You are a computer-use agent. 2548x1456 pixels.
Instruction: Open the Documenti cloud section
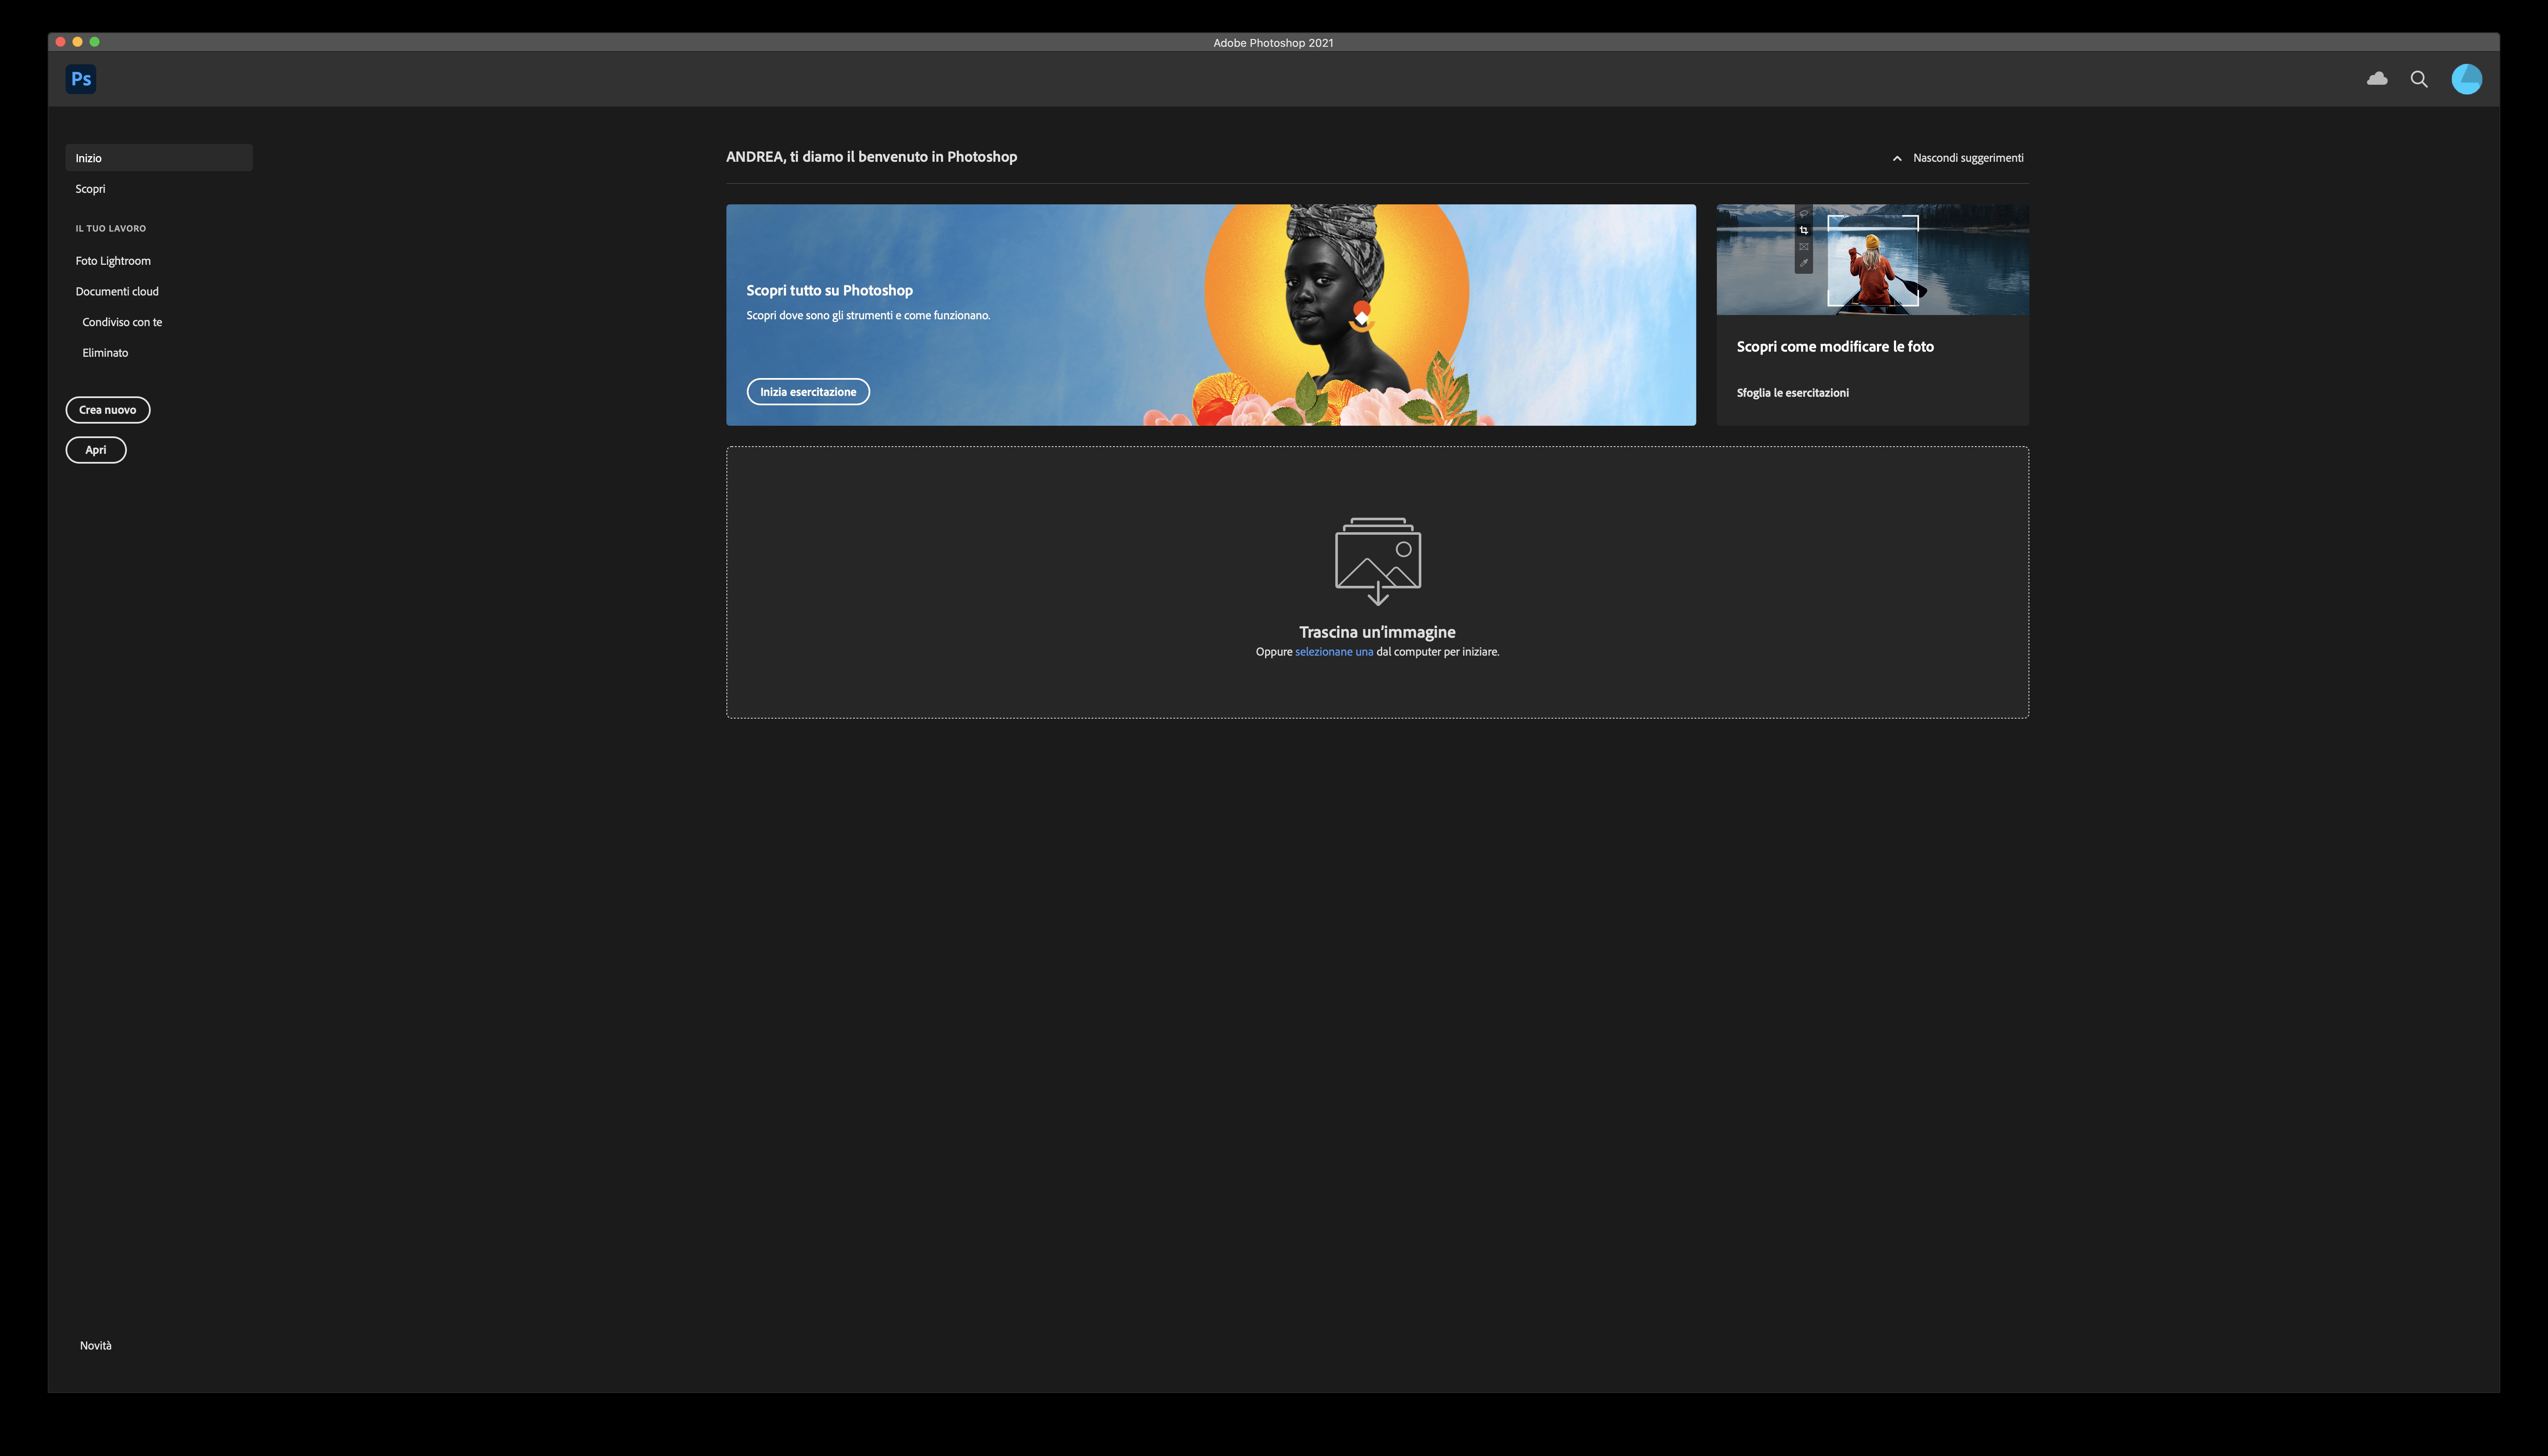(x=118, y=291)
